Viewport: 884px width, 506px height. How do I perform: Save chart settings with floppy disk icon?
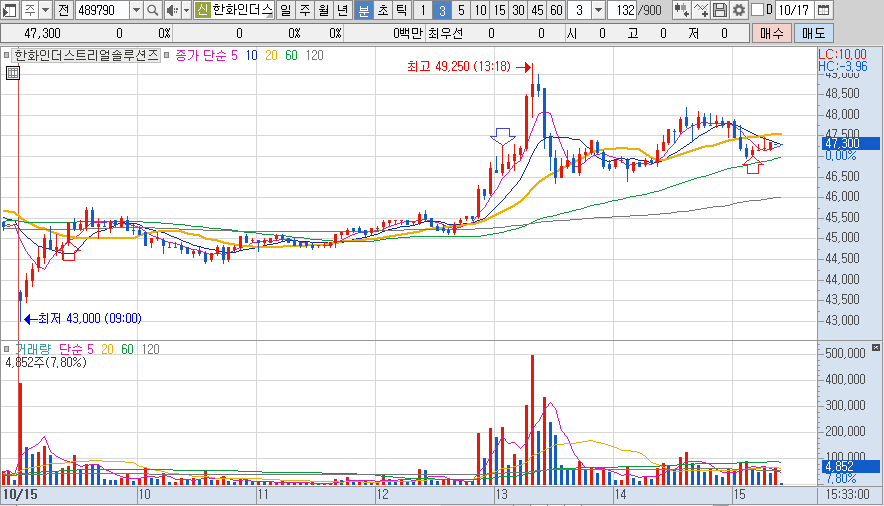pyautogui.click(x=719, y=10)
